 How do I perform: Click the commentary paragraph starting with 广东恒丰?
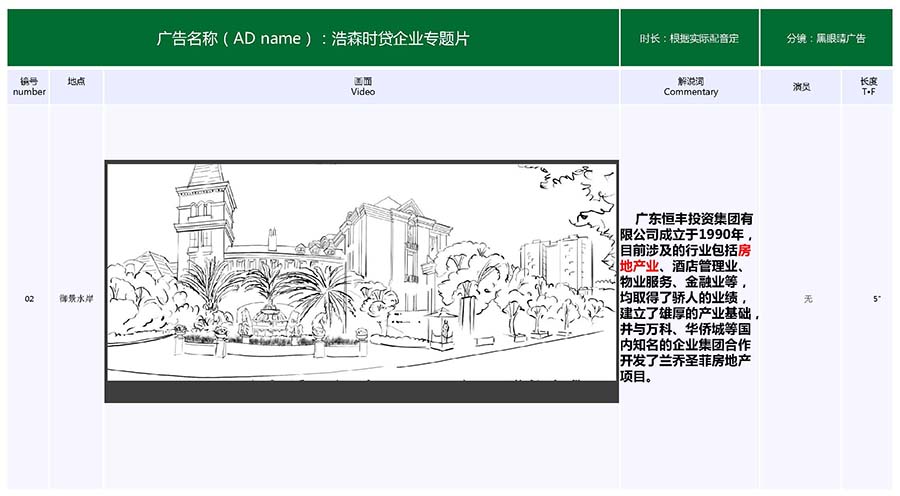690,298
